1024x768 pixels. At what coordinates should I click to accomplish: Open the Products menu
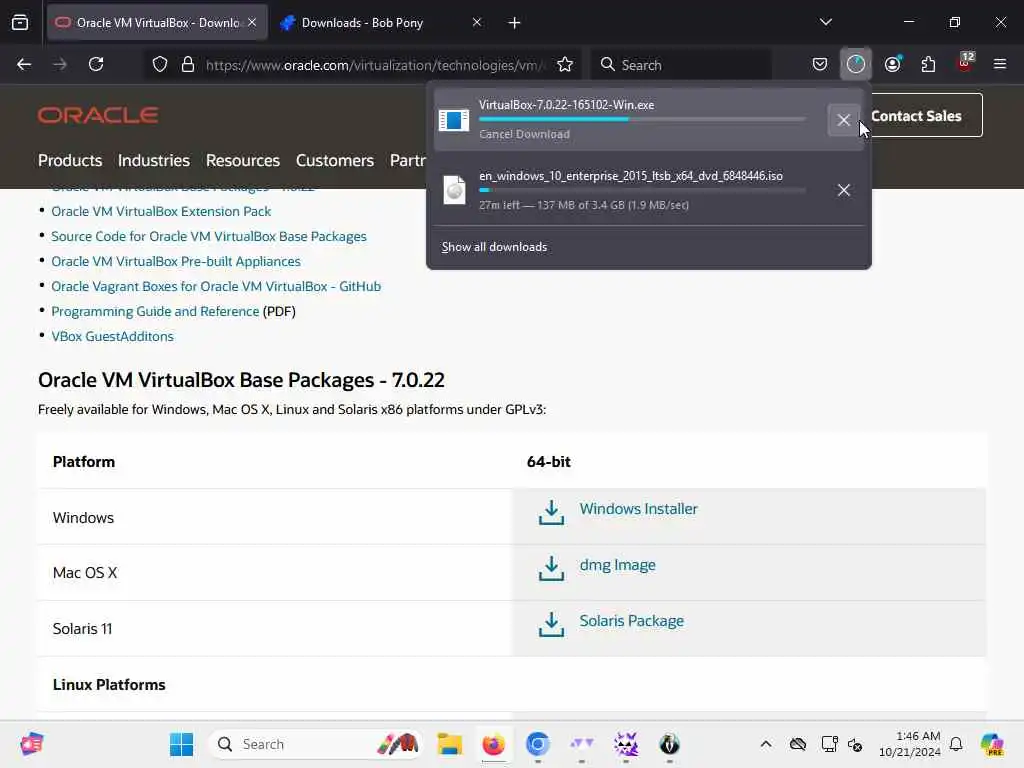70,161
